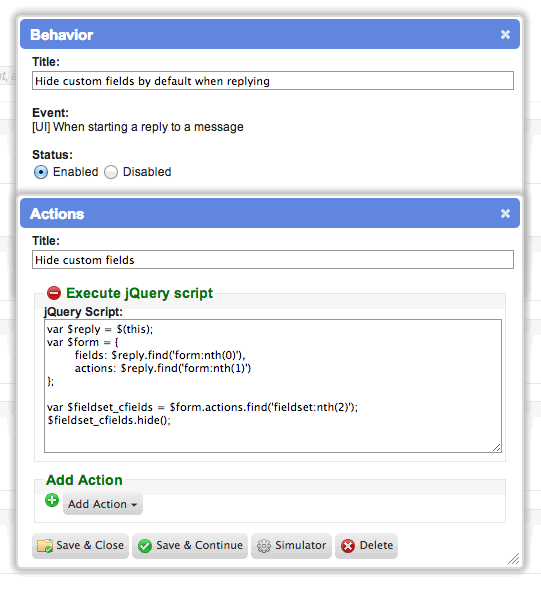The height and width of the screenshot is (592, 541).
Task: Click the gear icon on Simulator
Action: (x=264, y=546)
